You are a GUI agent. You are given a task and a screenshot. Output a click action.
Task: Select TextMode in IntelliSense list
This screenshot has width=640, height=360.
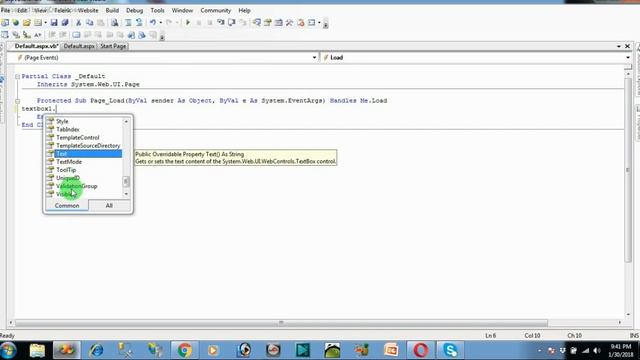84,162
